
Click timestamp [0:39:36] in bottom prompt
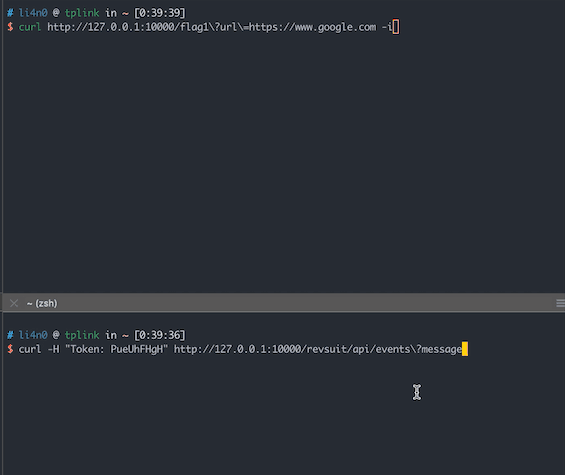(160, 335)
